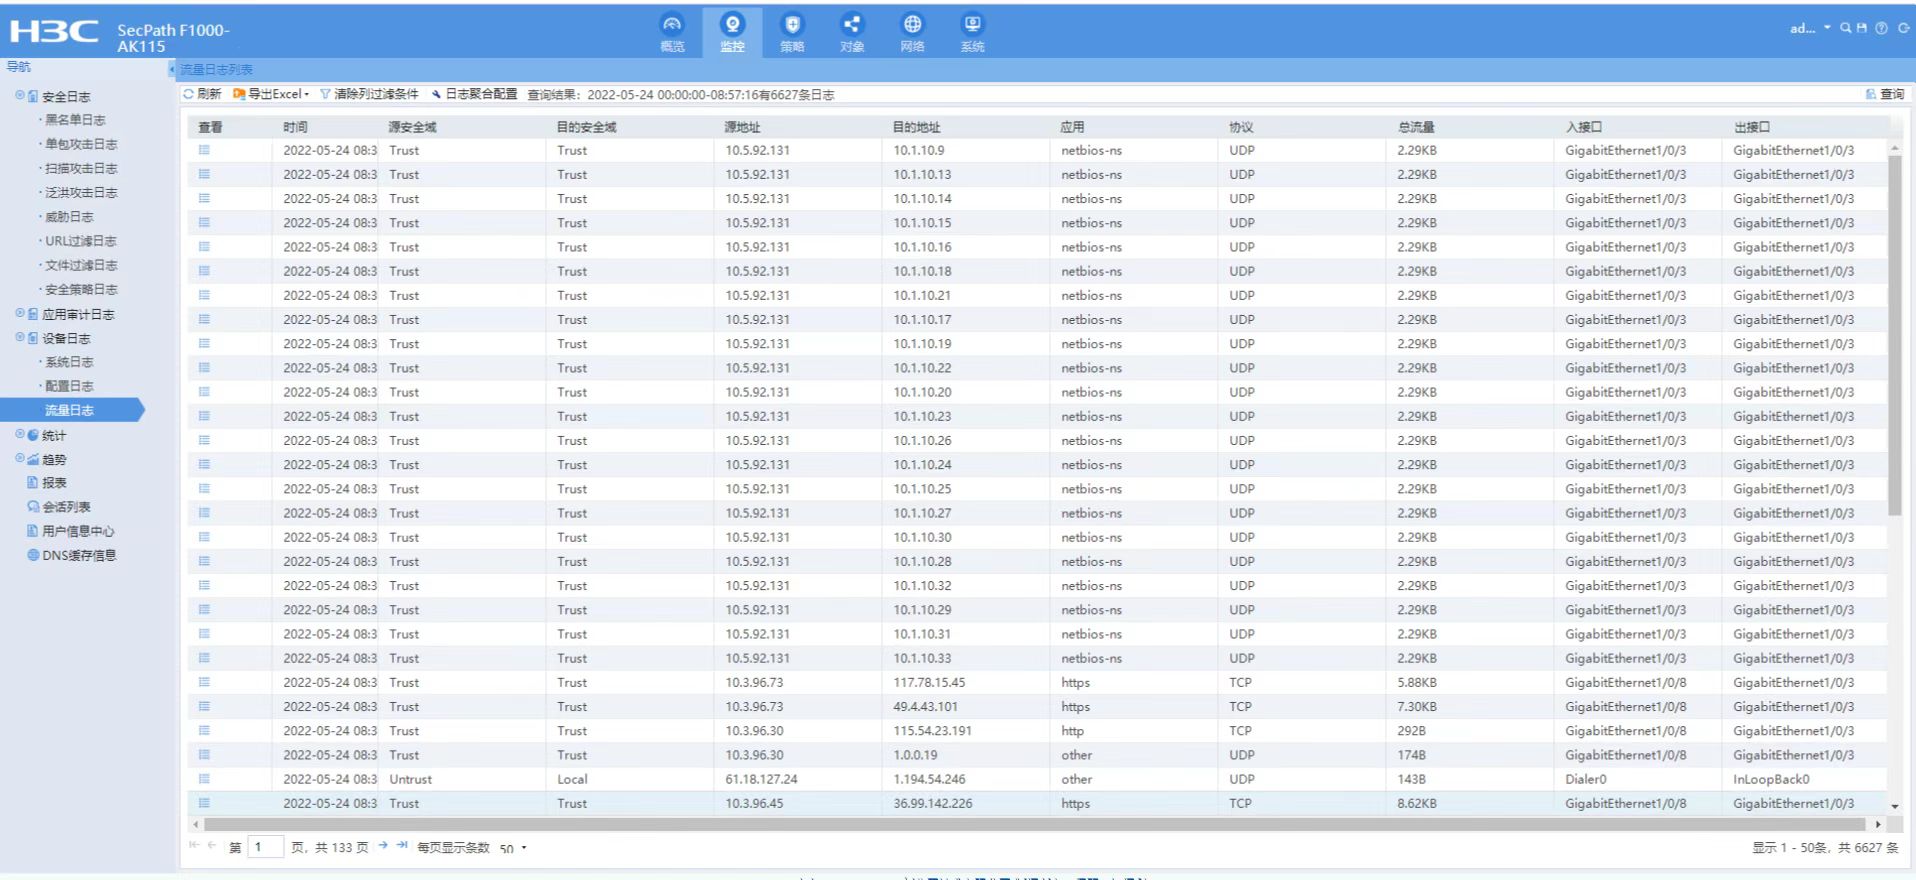Viewport: 1916px width, 880px height.
Task: View details icon for destination 10.1.10.9 row
Action: [204, 150]
